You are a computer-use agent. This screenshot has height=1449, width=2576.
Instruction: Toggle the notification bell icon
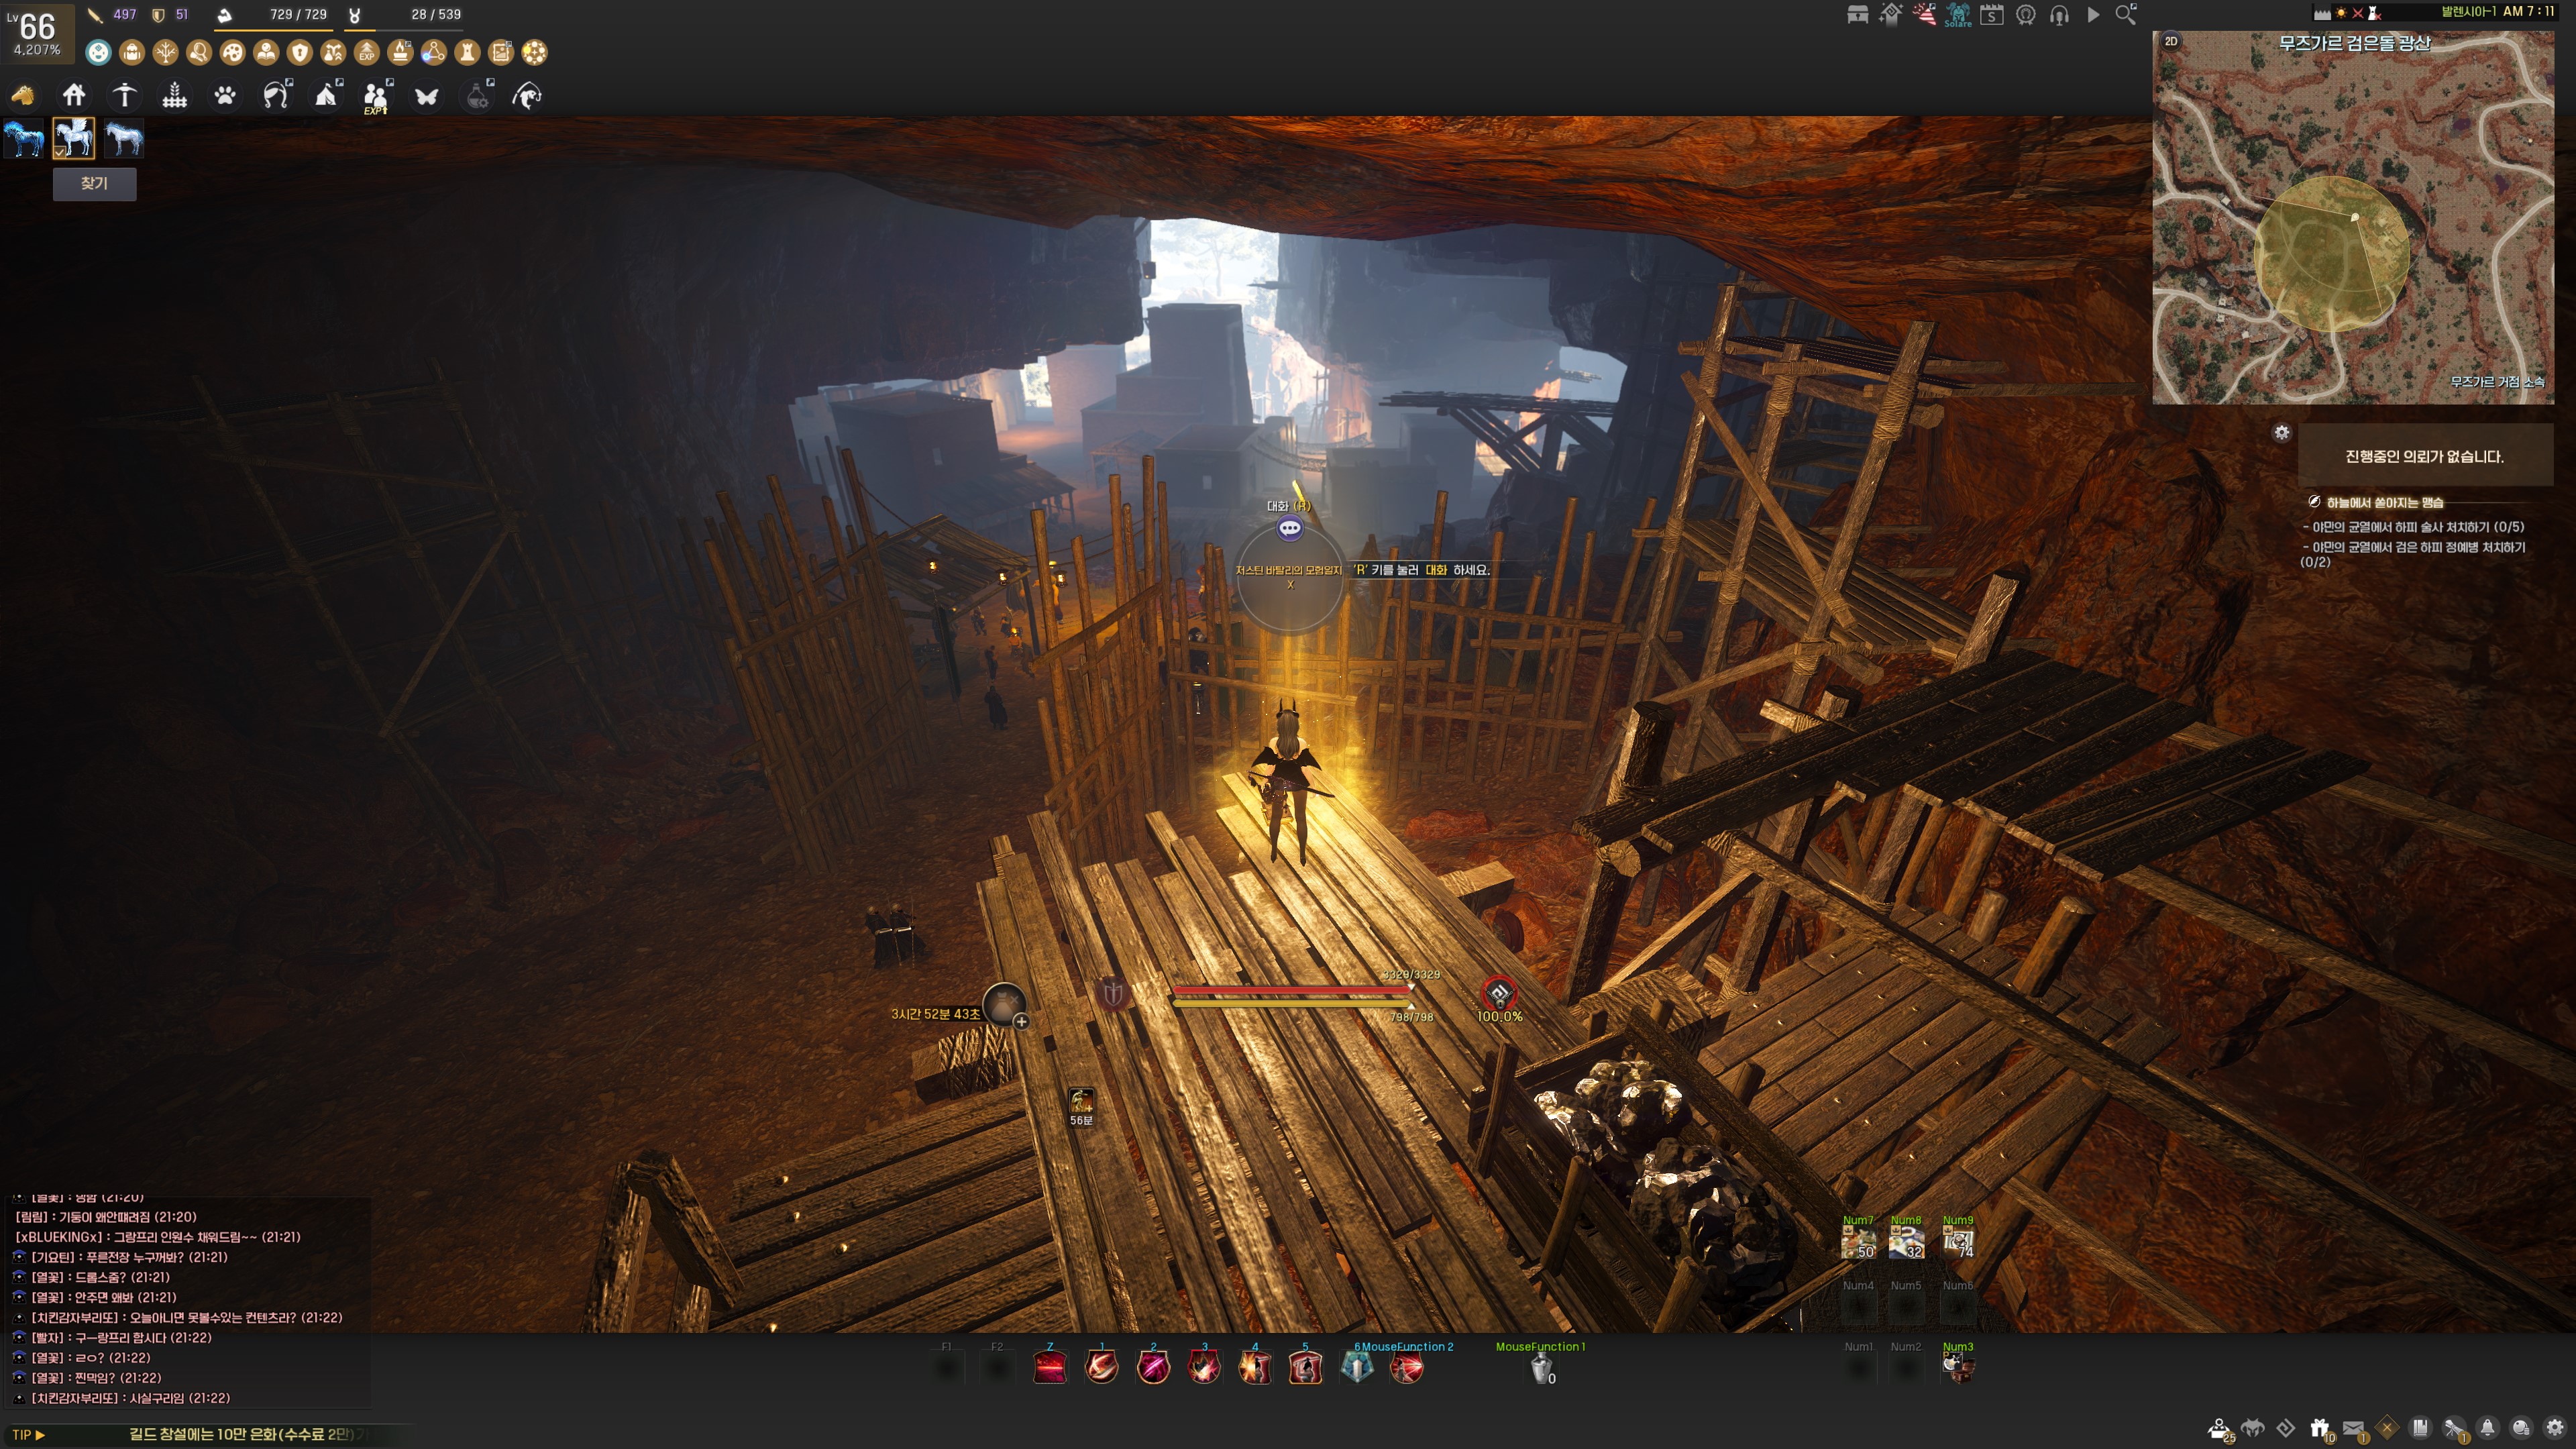click(x=2487, y=1428)
